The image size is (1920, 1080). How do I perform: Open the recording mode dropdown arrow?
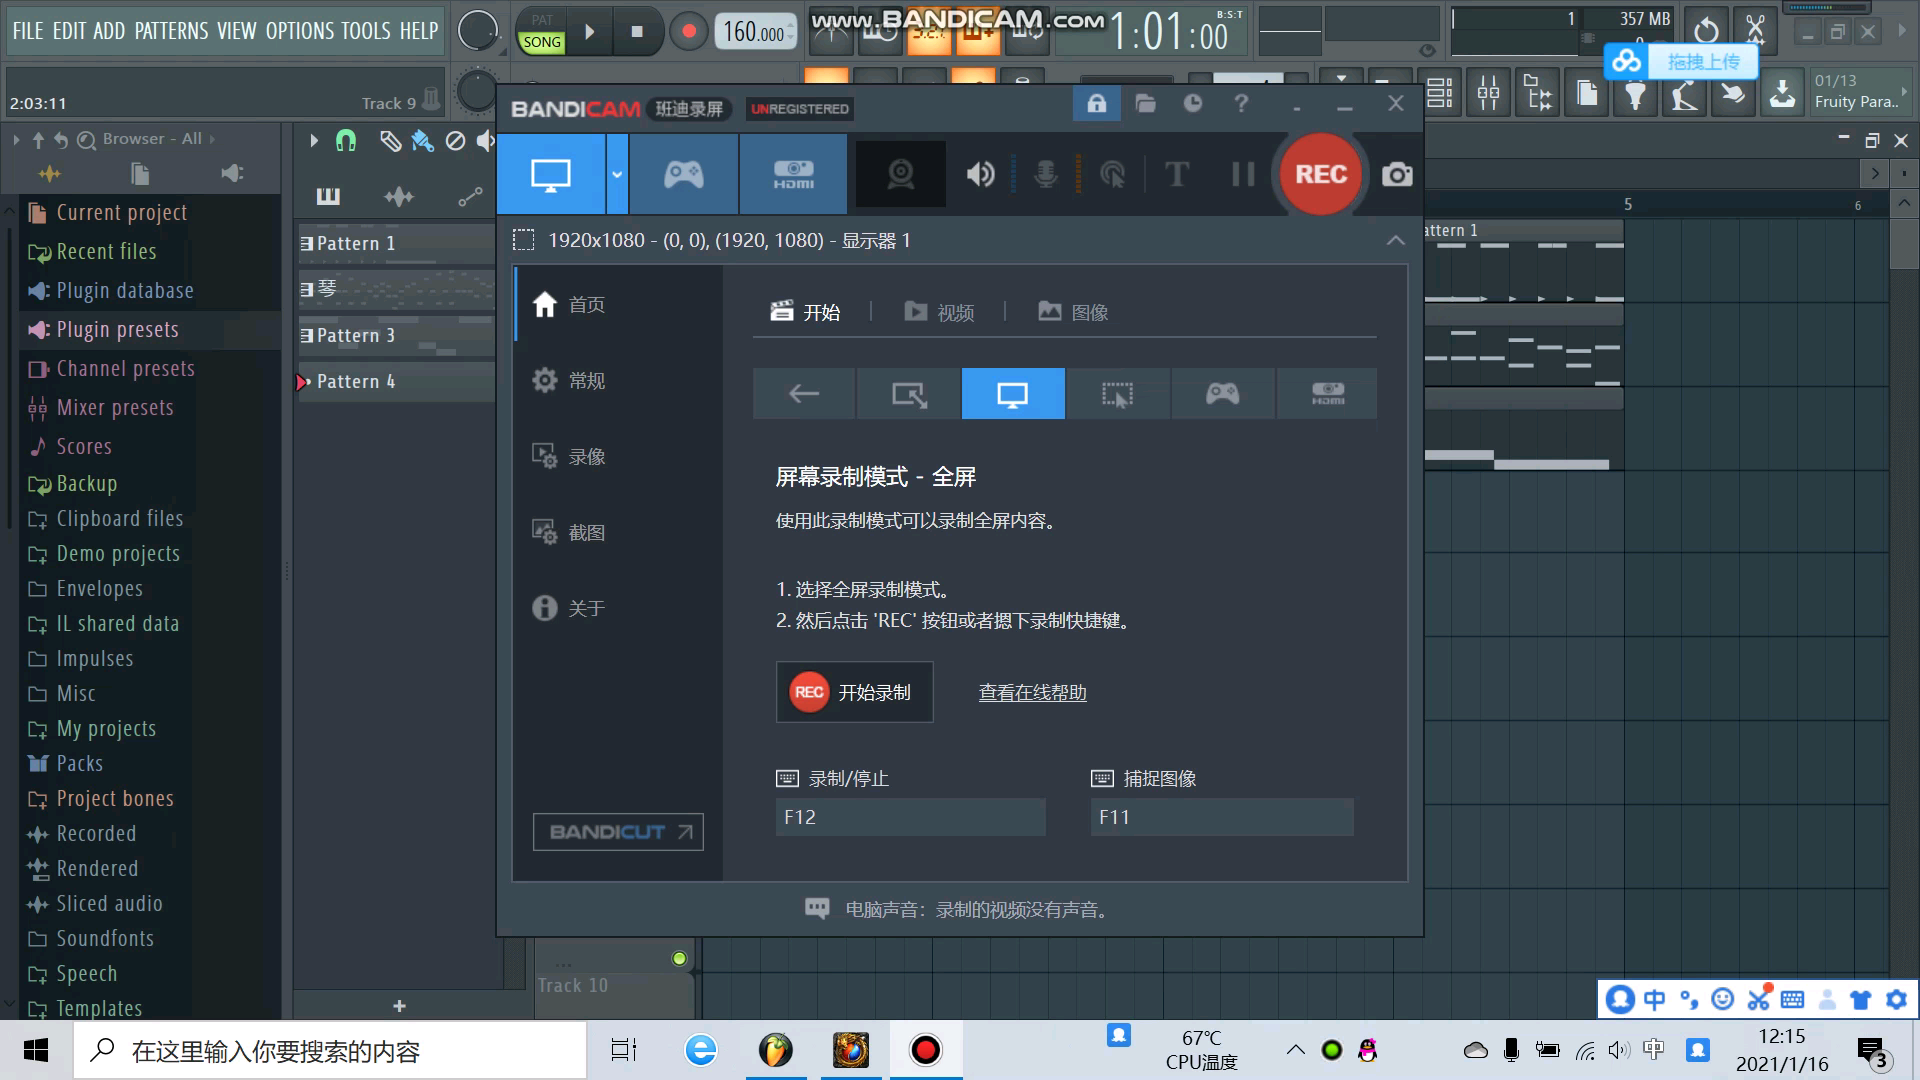click(x=617, y=174)
